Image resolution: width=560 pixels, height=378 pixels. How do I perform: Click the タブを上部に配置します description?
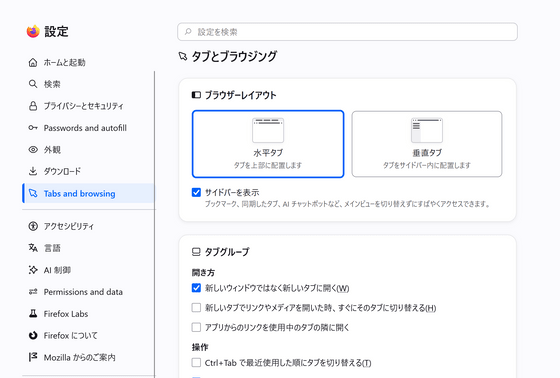click(x=268, y=165)
